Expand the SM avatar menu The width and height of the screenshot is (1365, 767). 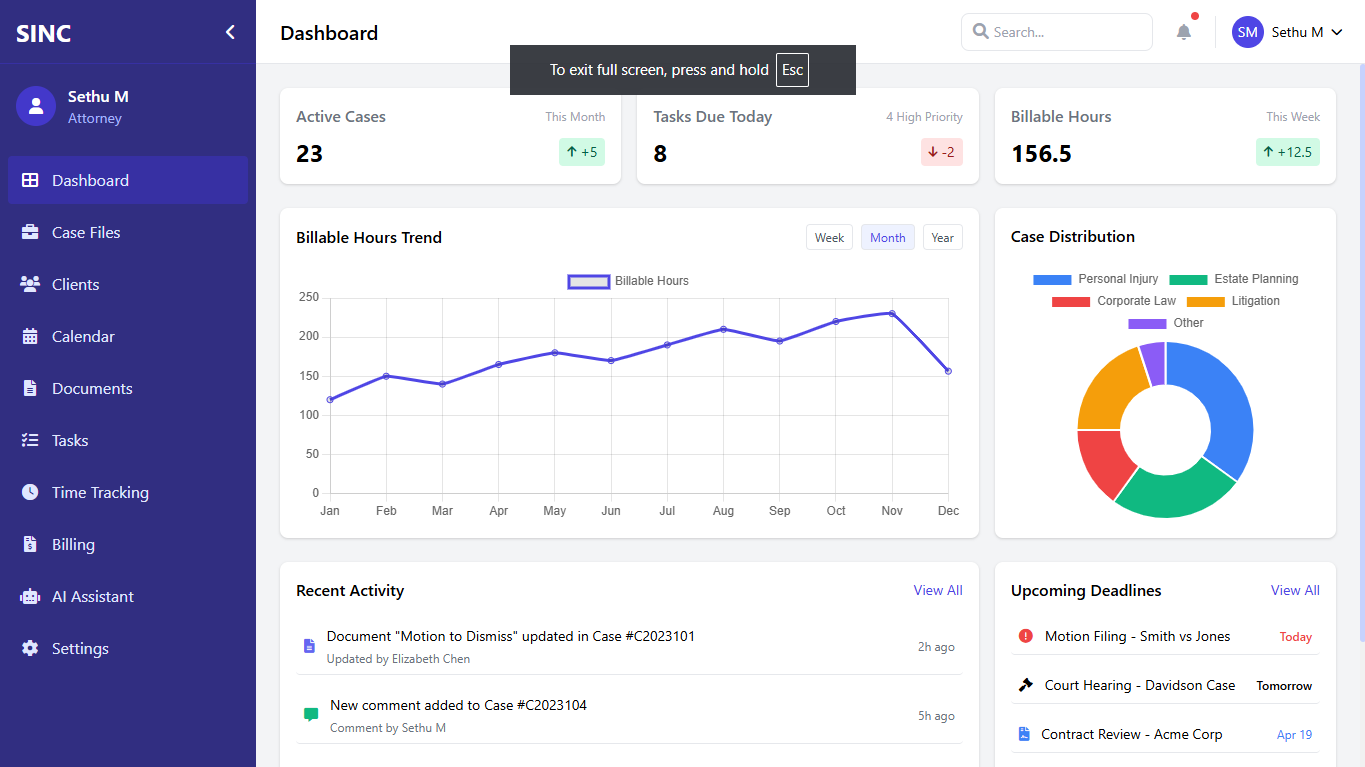click(x=1247, y=31)
